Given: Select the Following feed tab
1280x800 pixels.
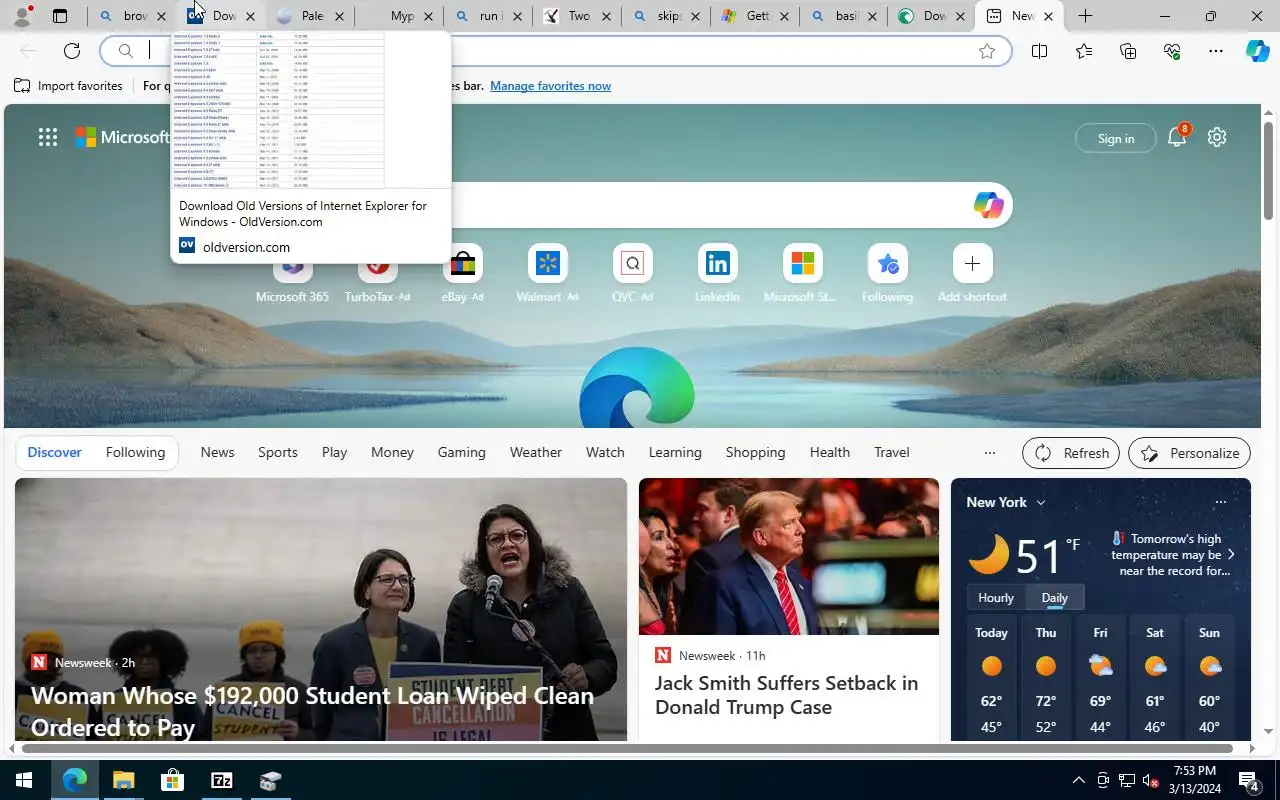Looking at the screenshot, I should coord(135,452).
